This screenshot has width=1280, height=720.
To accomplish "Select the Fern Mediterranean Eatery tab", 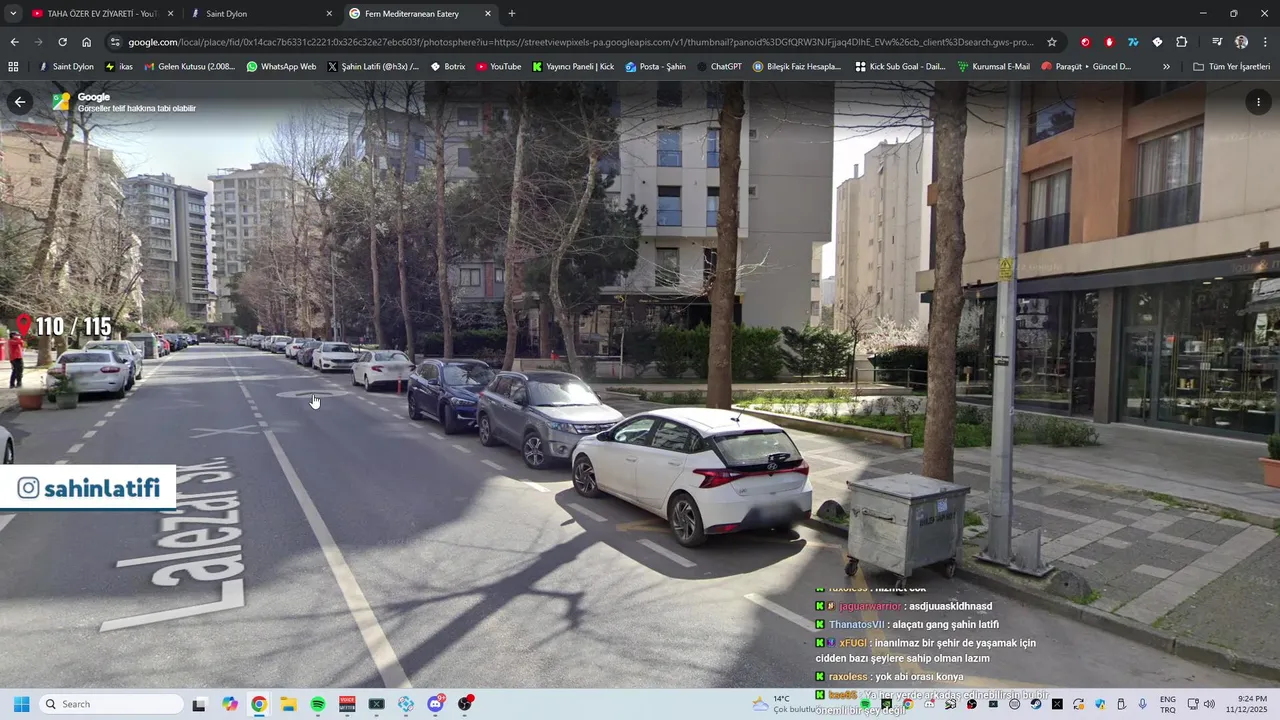I will (421, 14).
